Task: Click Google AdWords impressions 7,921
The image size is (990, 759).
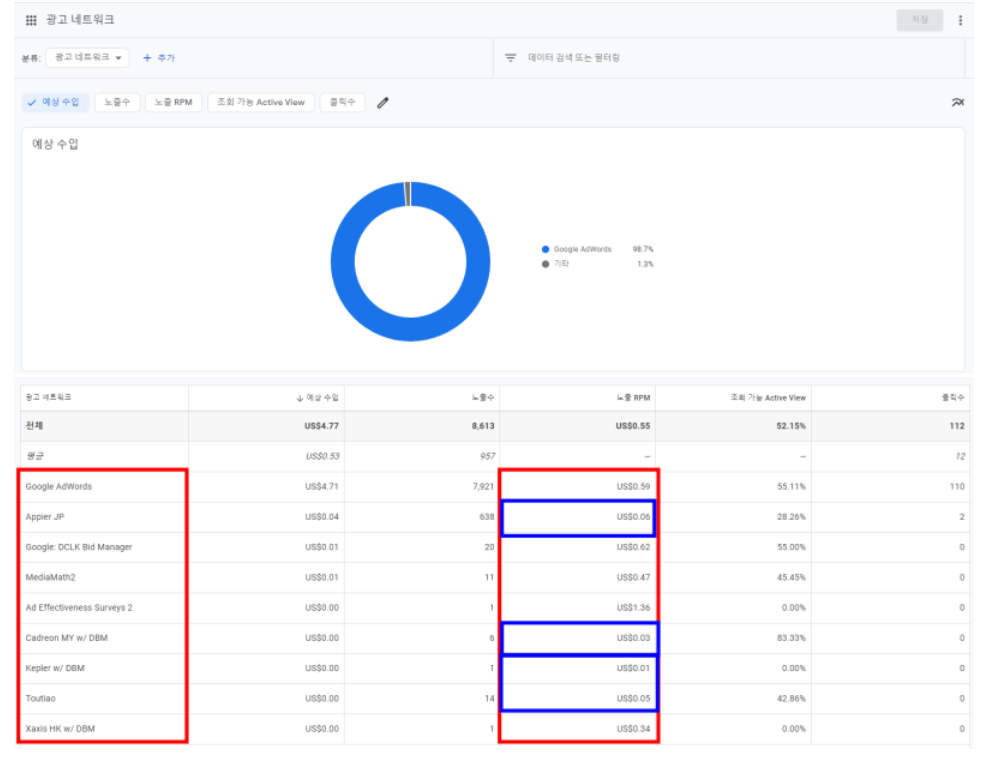Action: click(x=484, y=486)
